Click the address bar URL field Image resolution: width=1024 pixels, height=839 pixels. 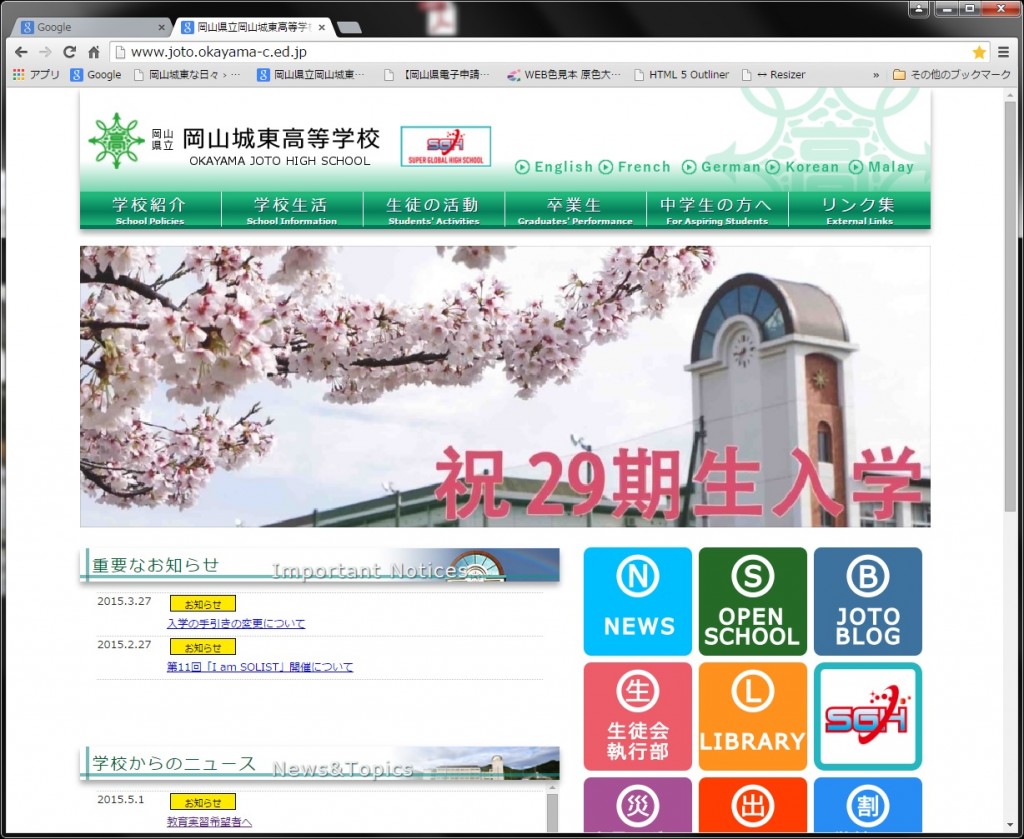(542, 52)
